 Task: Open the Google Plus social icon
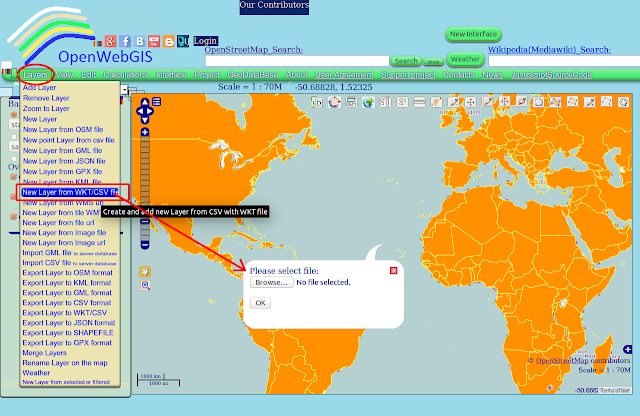pyautogui.click(x=111, y=41)
